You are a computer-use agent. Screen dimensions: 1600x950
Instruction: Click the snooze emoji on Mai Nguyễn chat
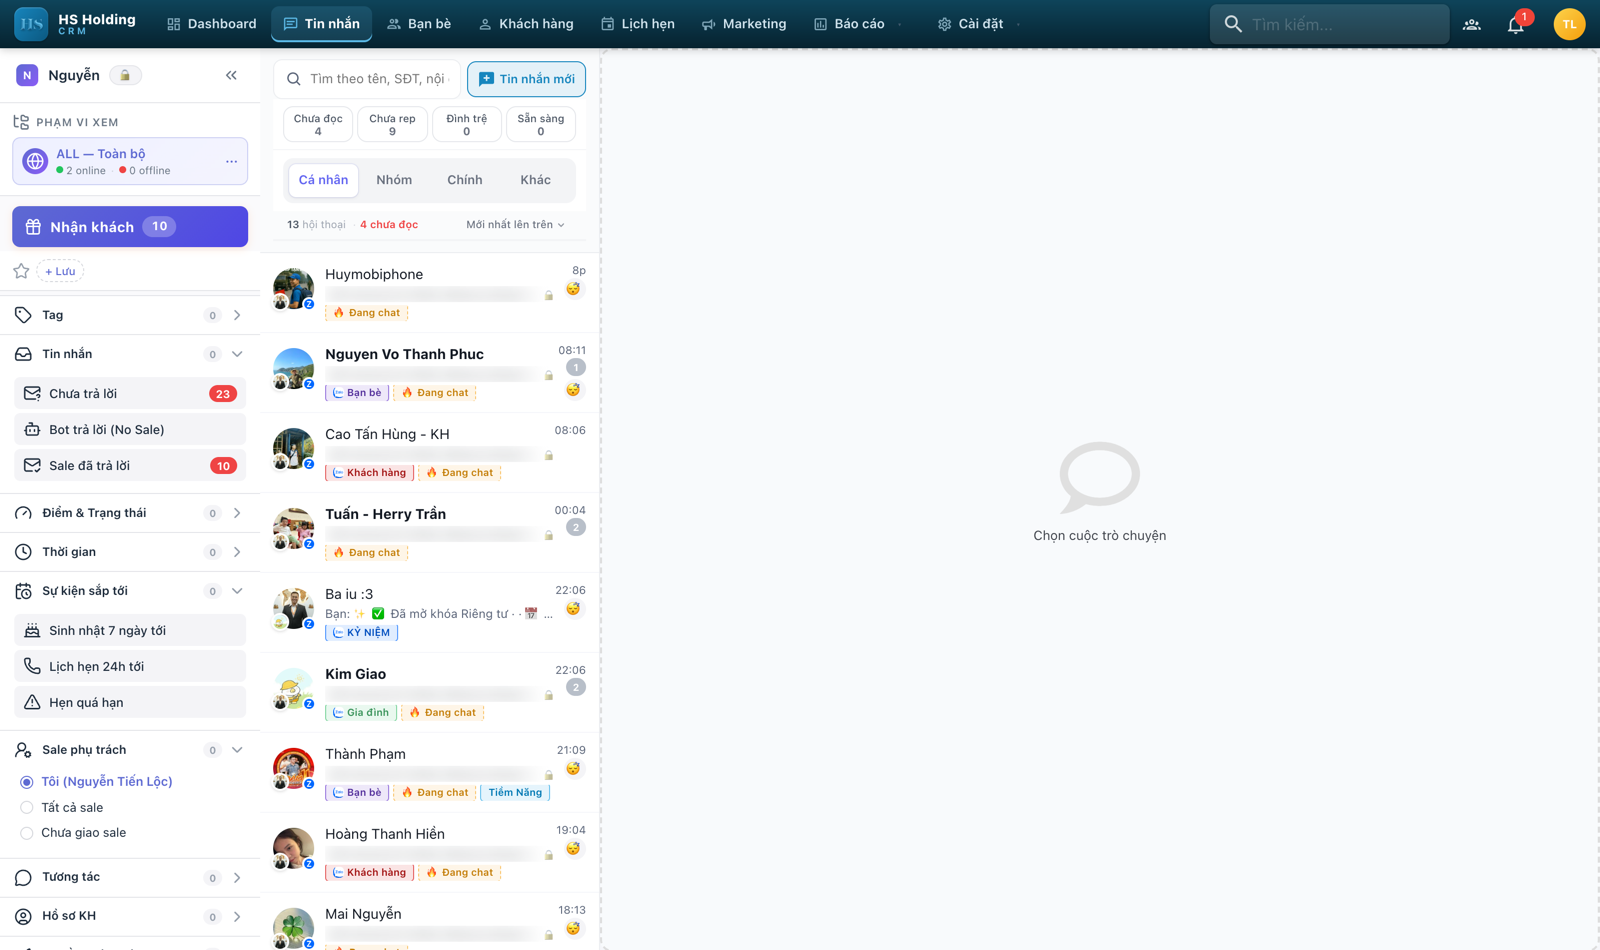point(573,929)
